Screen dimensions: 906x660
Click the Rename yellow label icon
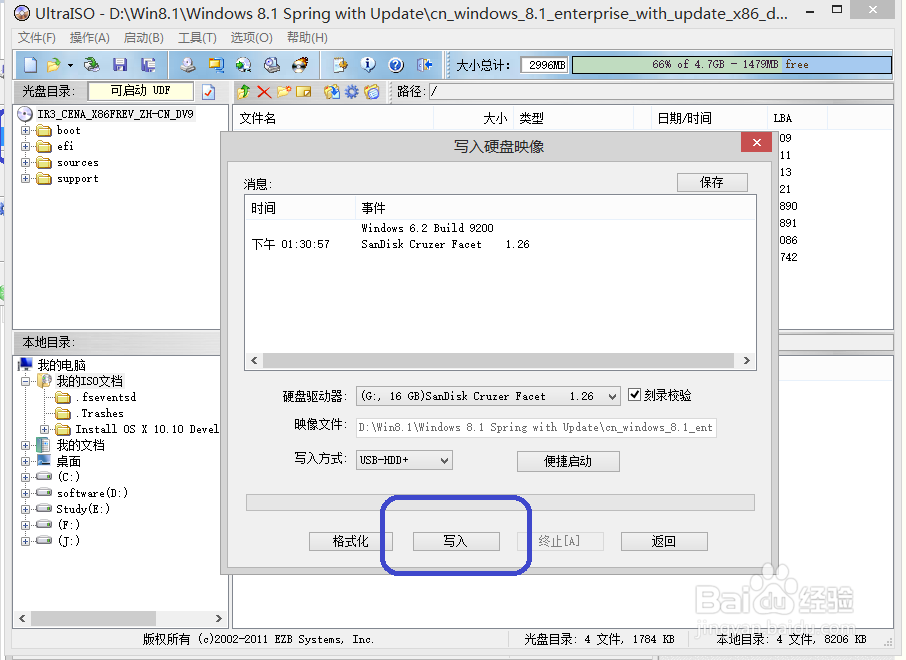tap(303, 91)
